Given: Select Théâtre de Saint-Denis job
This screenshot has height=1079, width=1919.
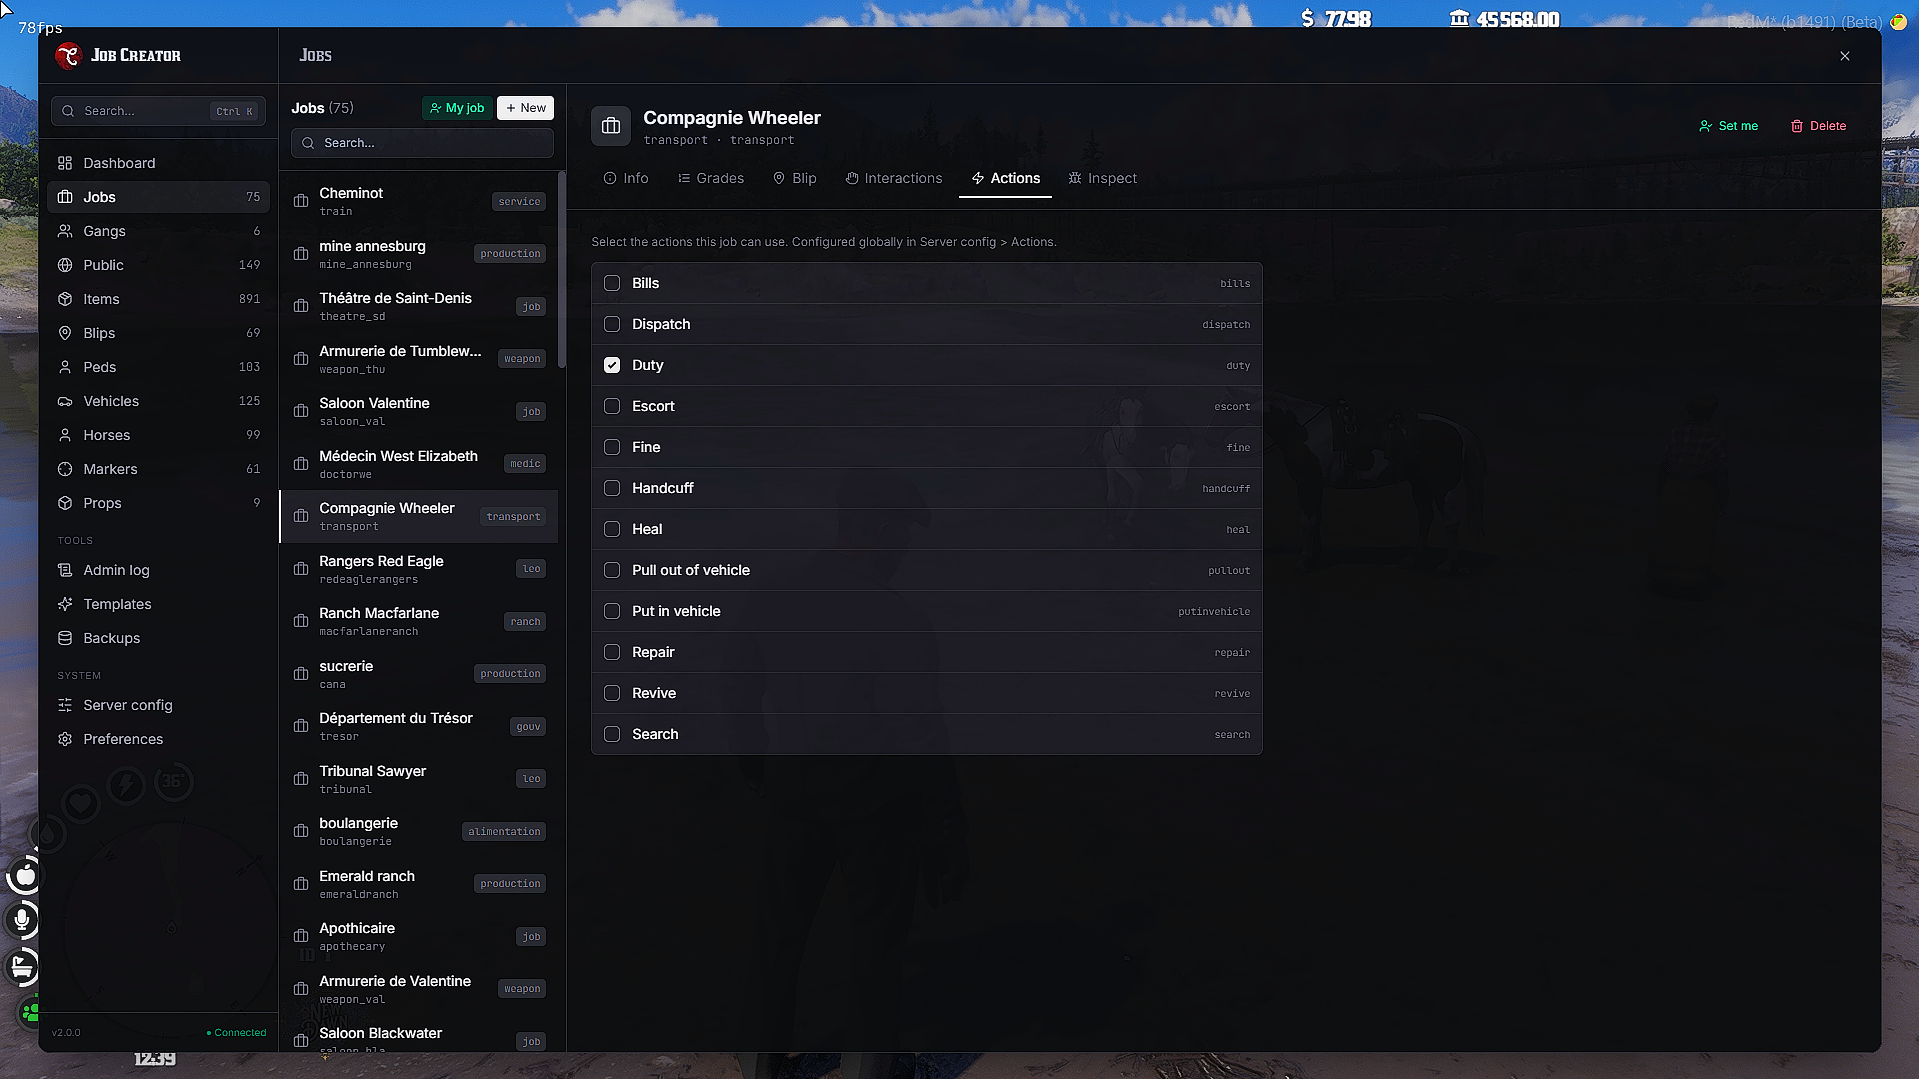Looking at the screenshot, I should pos(419,306).
